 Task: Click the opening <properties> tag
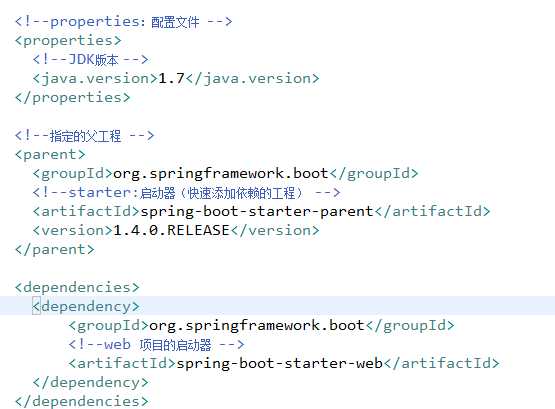click(68, 41)
